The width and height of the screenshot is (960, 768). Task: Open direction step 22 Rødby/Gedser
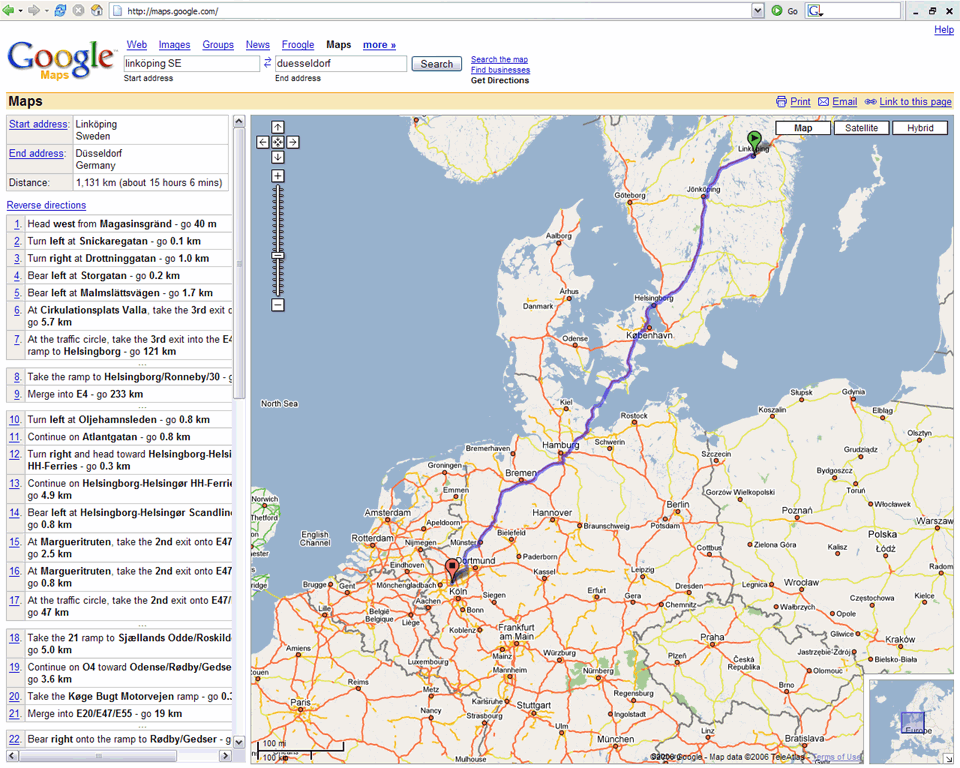click(x=15, y=739)
